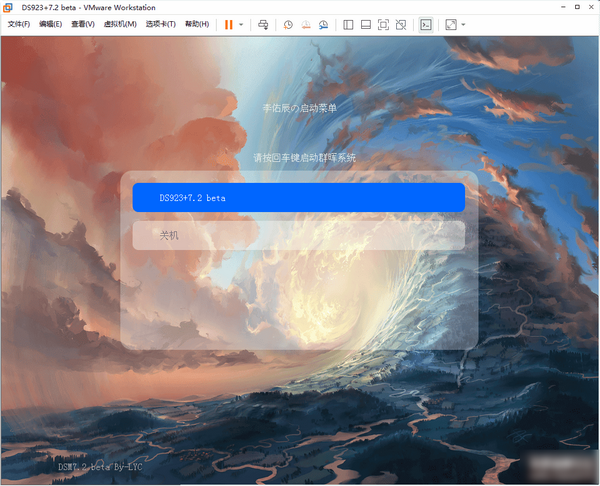
Task: Click the 李佑辰の启动菜单 title text
Action: click(300, 108)
